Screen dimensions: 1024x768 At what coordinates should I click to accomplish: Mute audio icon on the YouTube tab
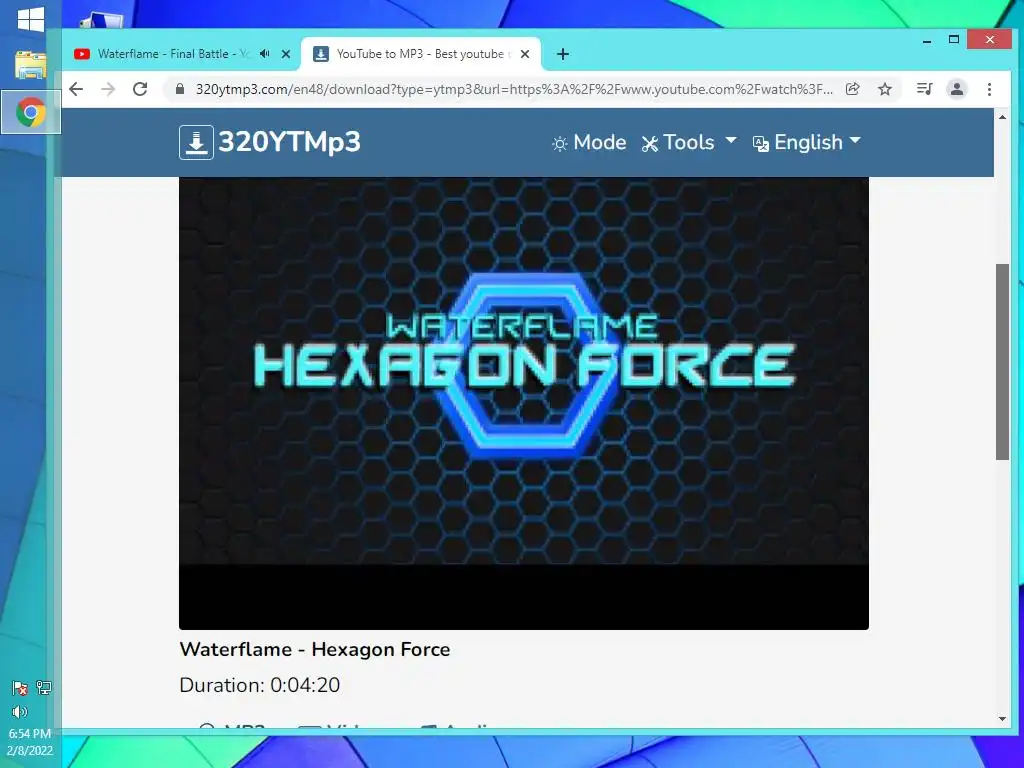(x=264, y=54)
